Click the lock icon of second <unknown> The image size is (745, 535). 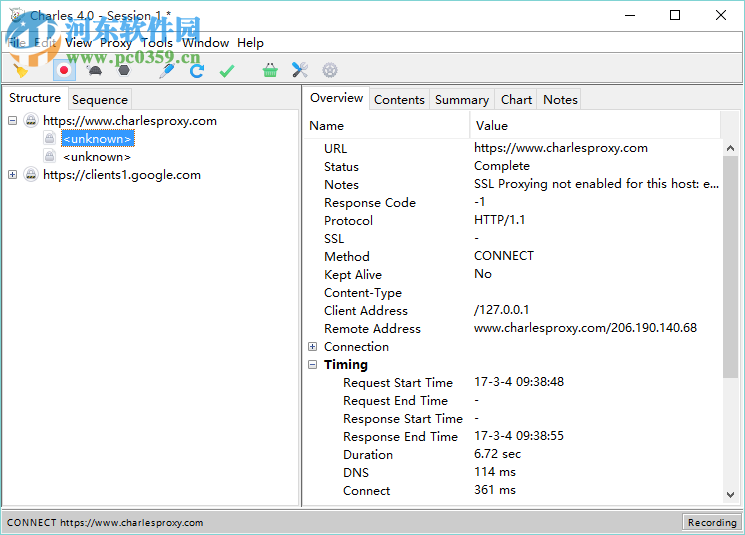click(x=50, y=156)
